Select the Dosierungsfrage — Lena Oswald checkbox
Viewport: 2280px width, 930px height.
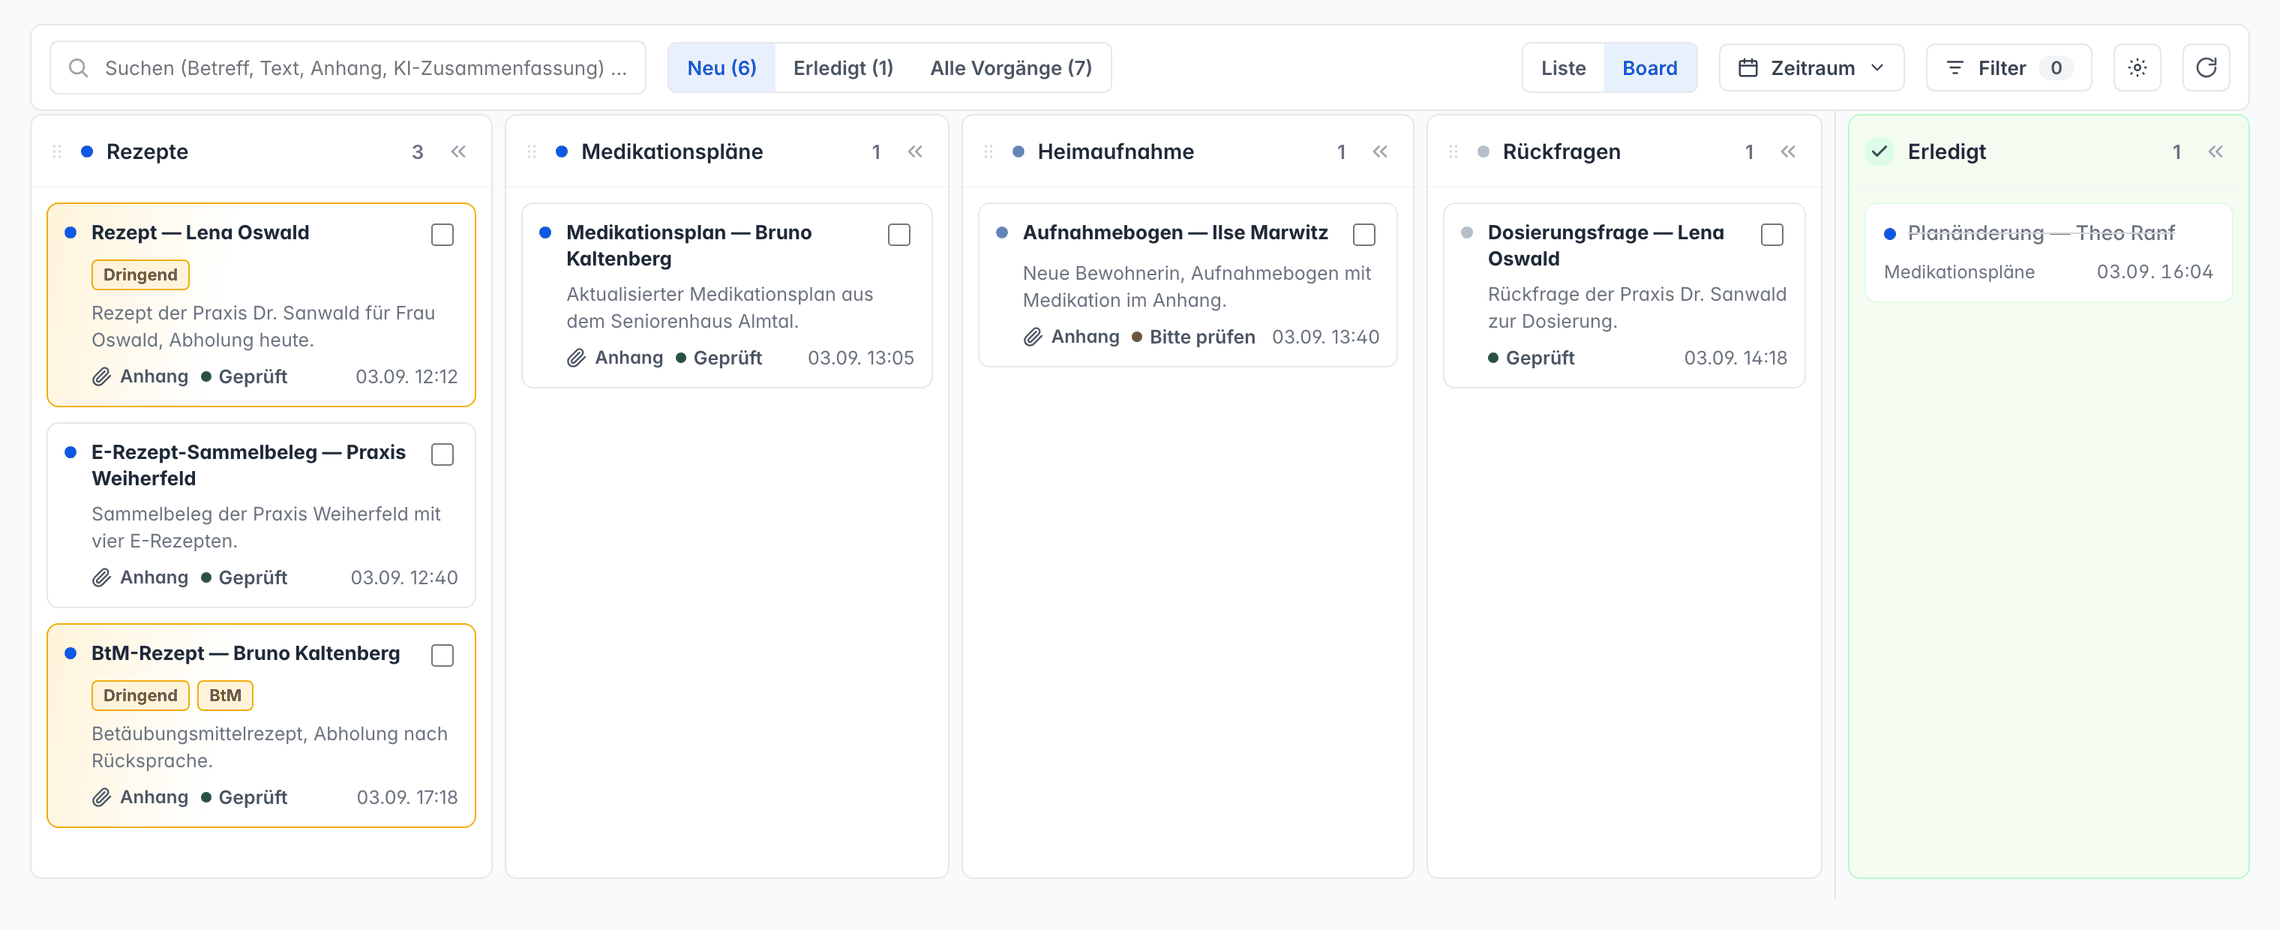1772,235
